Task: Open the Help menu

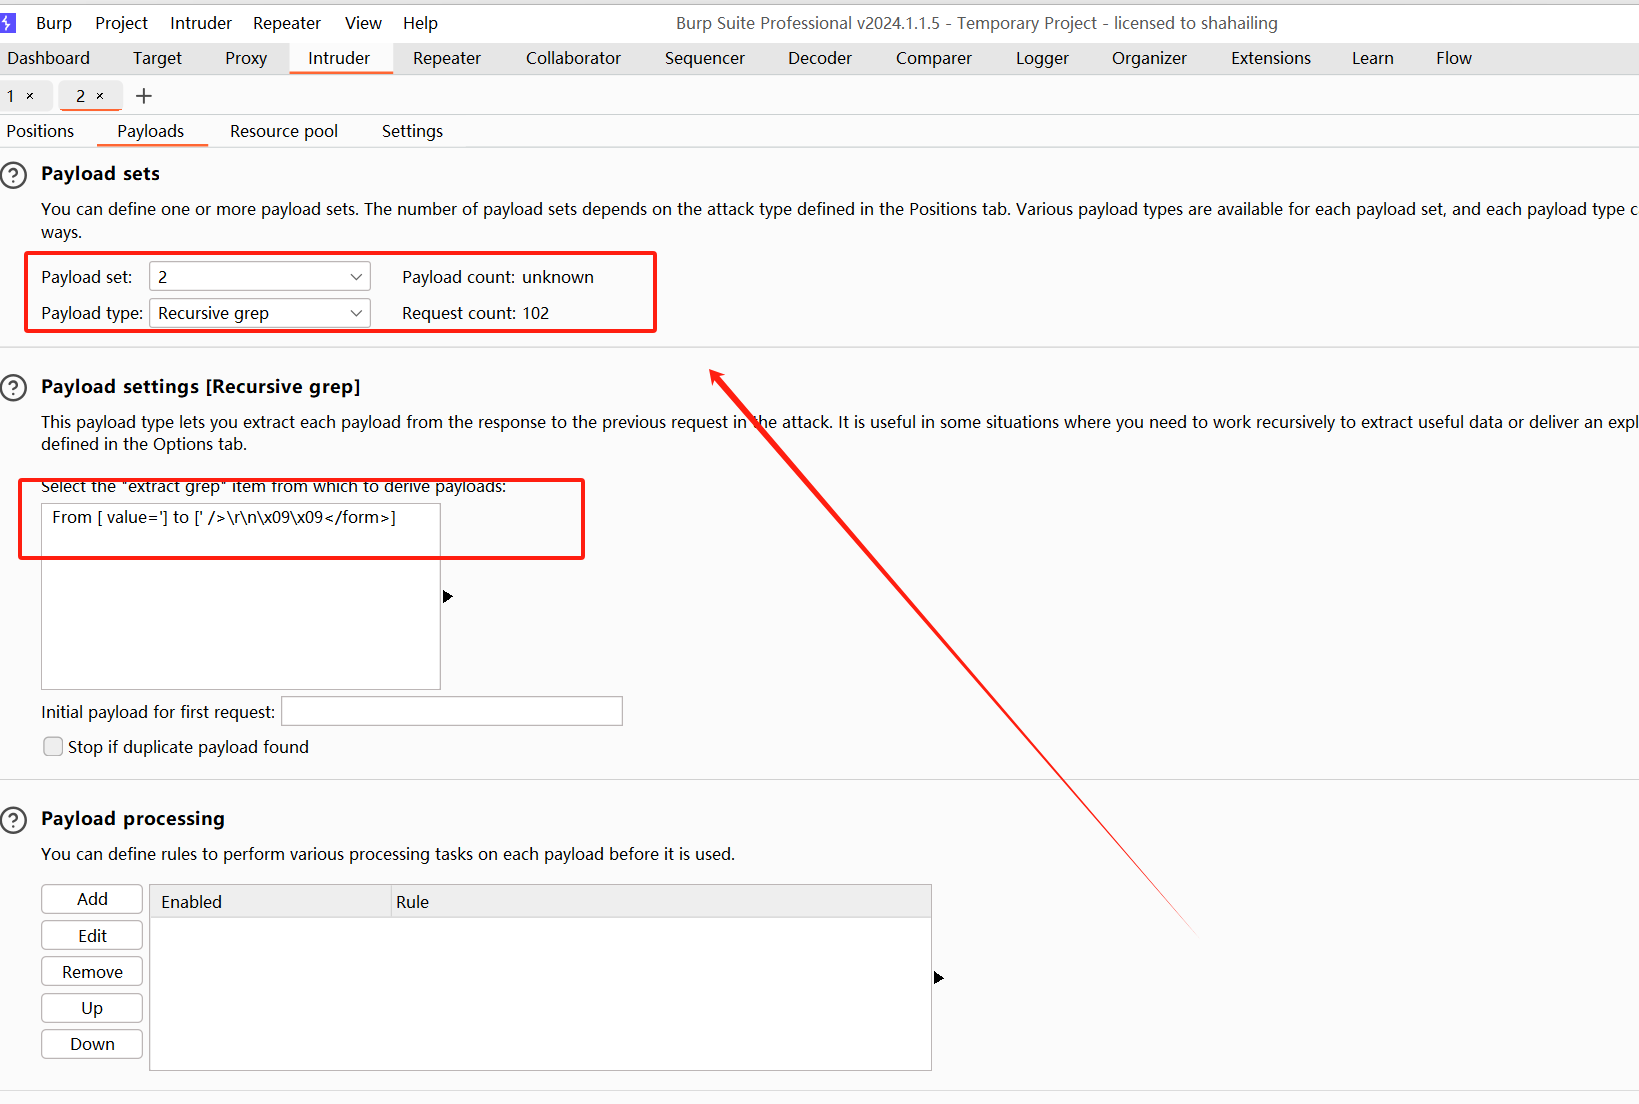Action: 420,23
